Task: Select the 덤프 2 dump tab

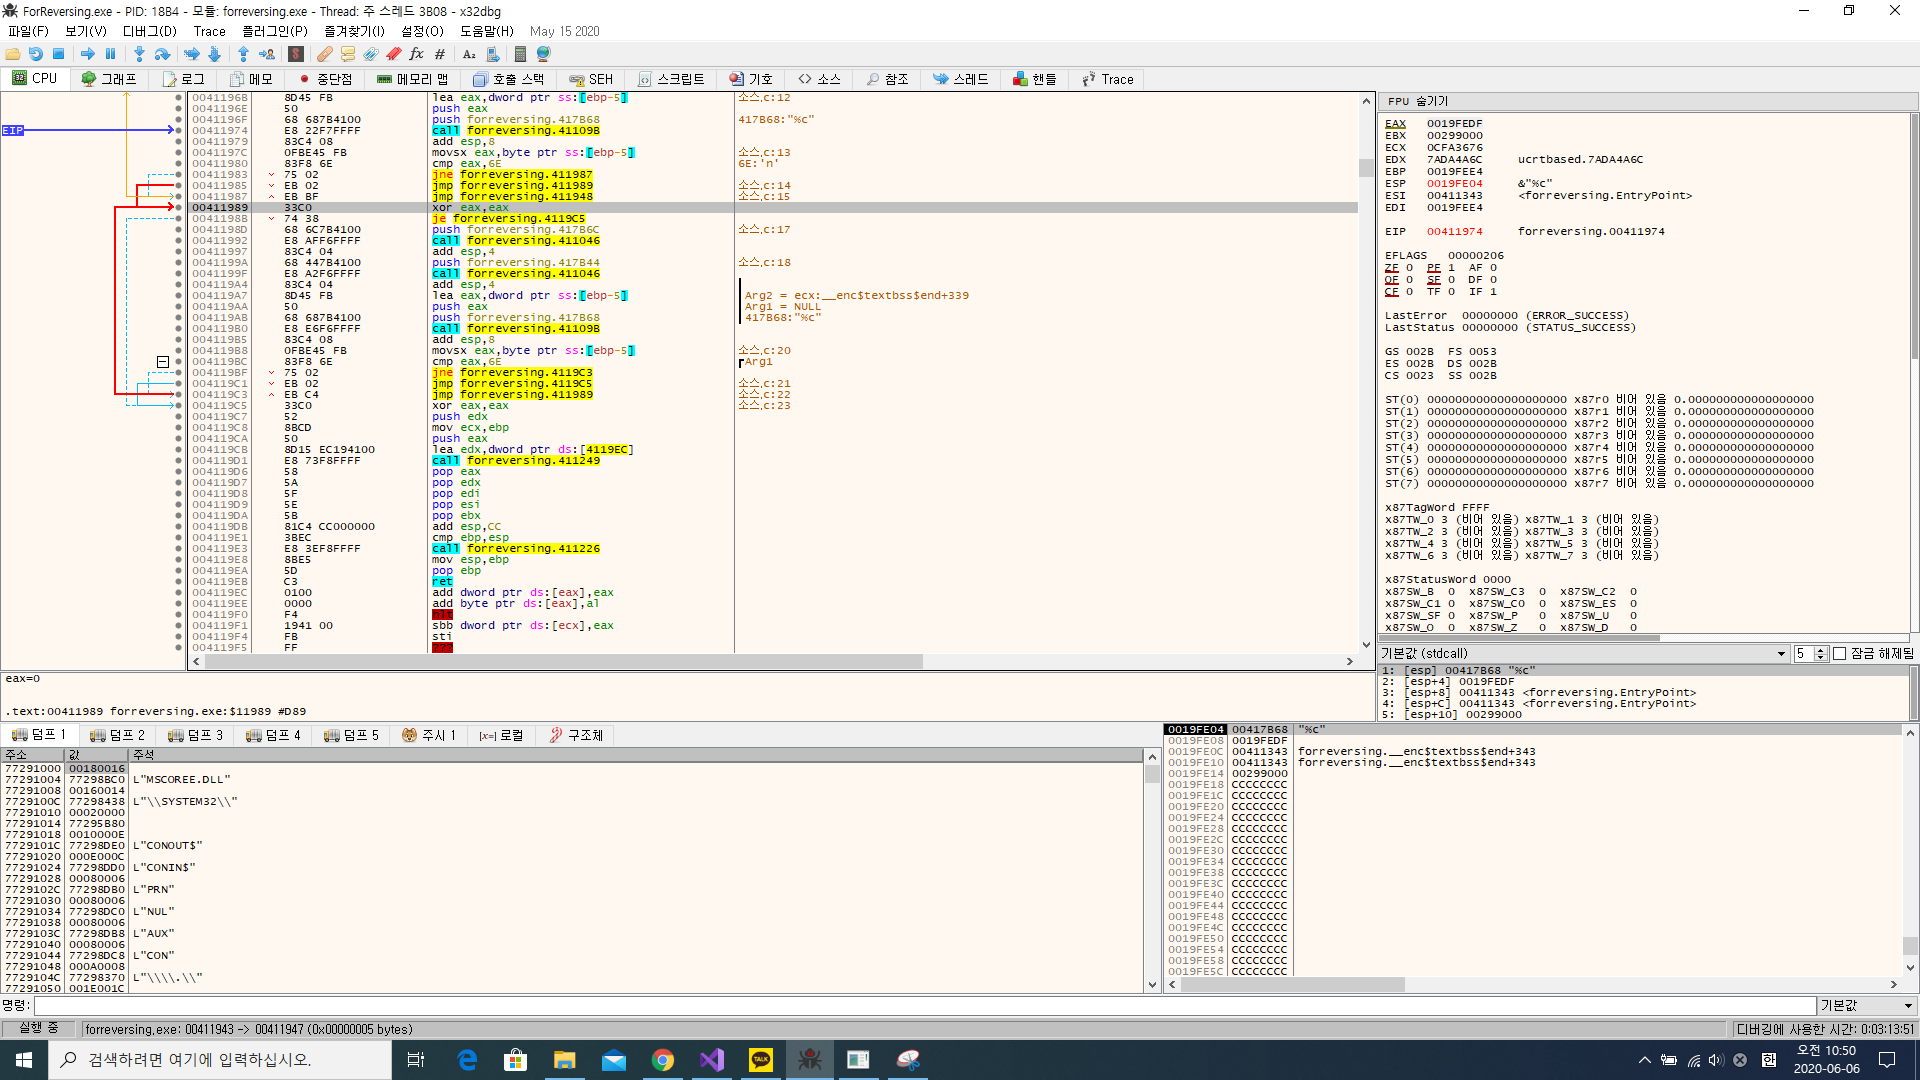Action: click(x=117, y=735)
